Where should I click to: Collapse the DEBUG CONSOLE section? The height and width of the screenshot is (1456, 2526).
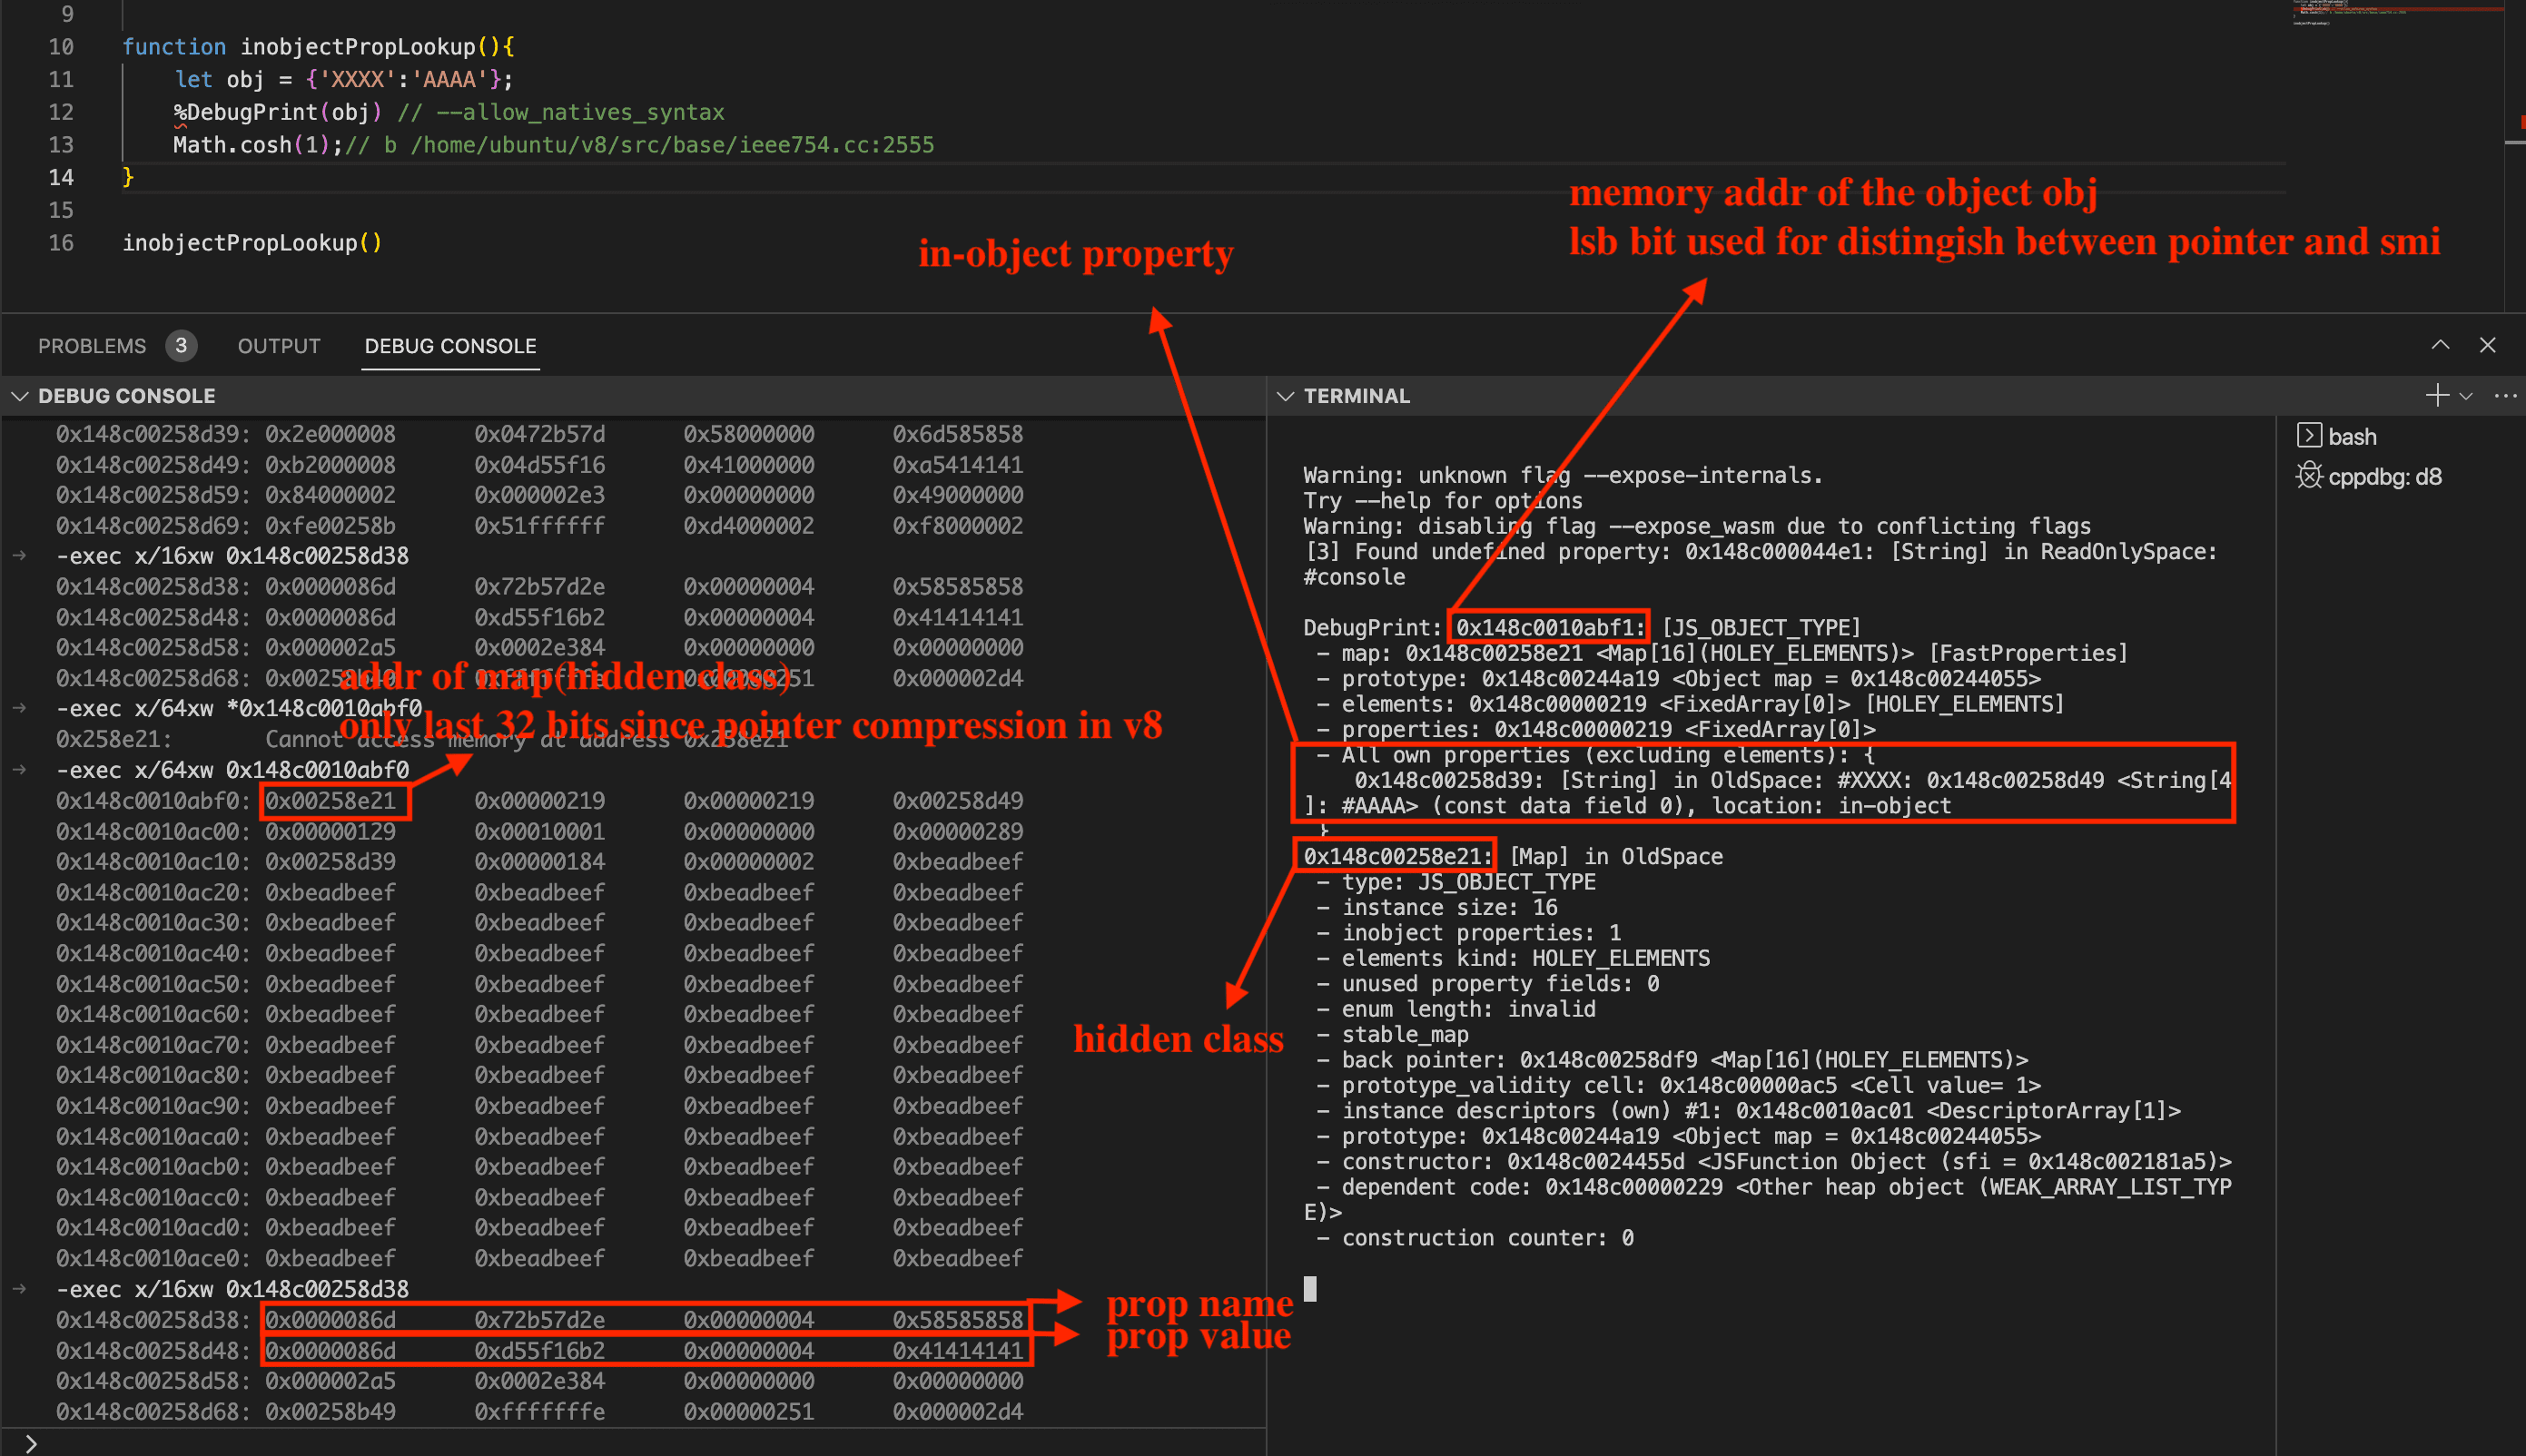pyautogui.click(x=19, y=396)
